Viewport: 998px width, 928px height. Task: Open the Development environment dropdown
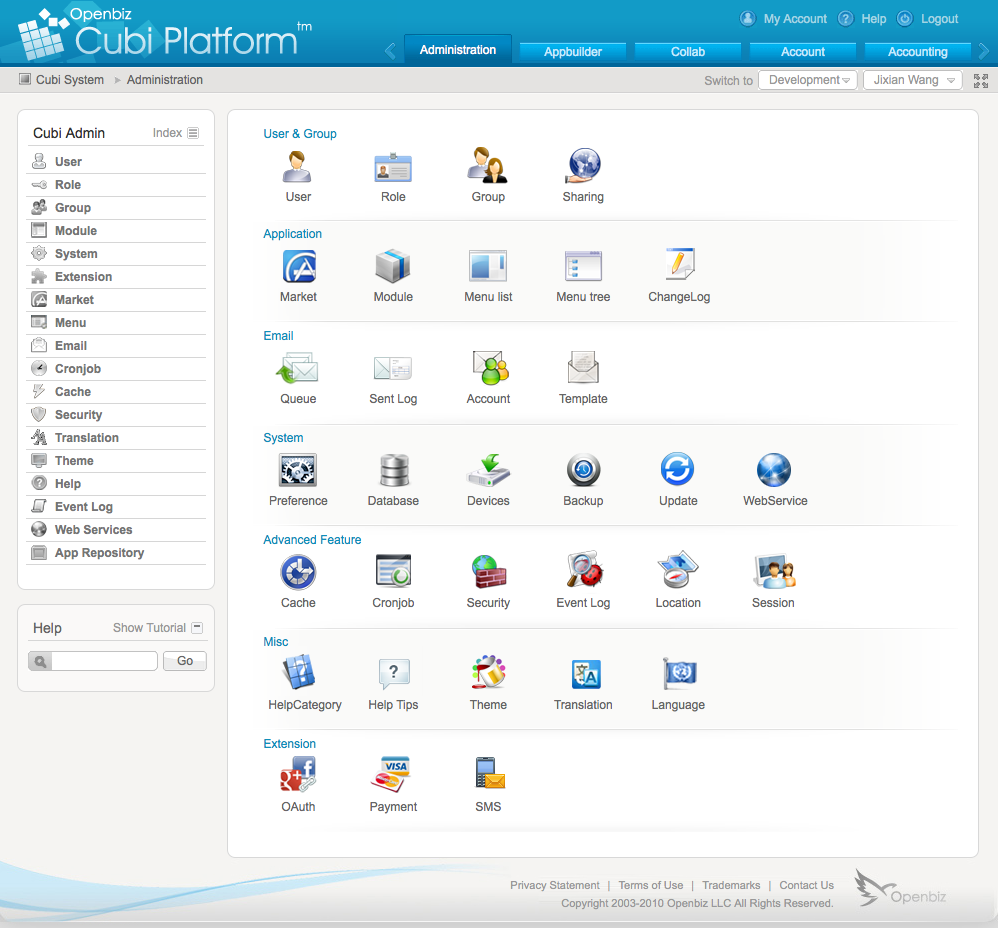[807, 80]
